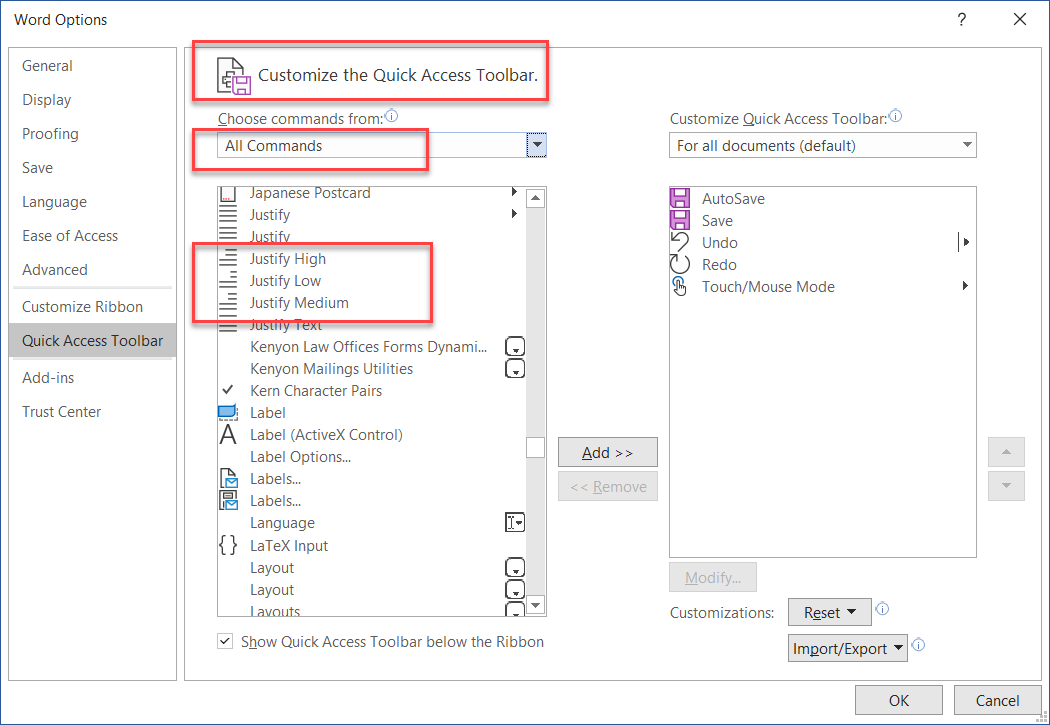Click the Save icon in toolbar list
Screen dimensions: 1050x725
pyautogui.click(x=680, y=220)
